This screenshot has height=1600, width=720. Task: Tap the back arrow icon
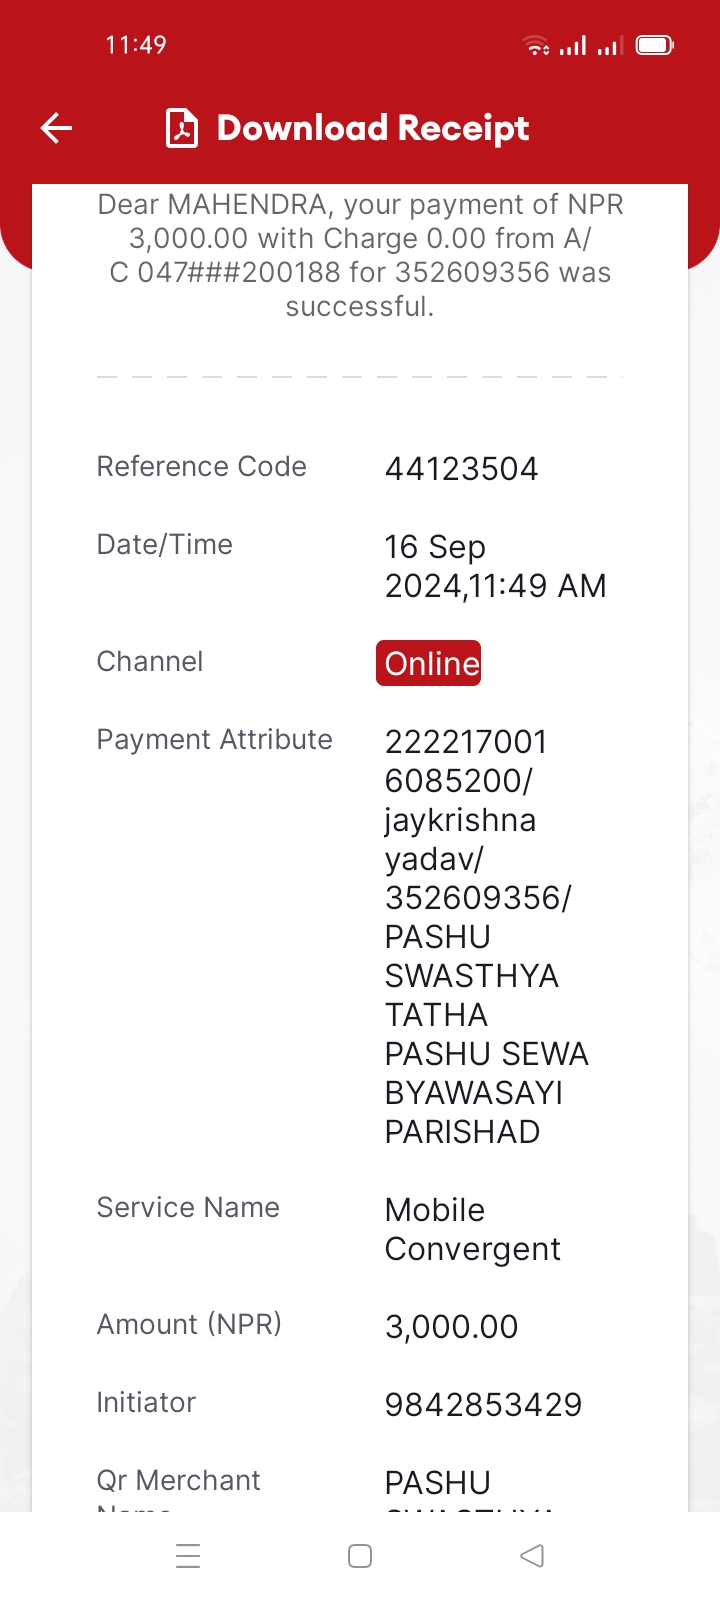tap(56, 128)
